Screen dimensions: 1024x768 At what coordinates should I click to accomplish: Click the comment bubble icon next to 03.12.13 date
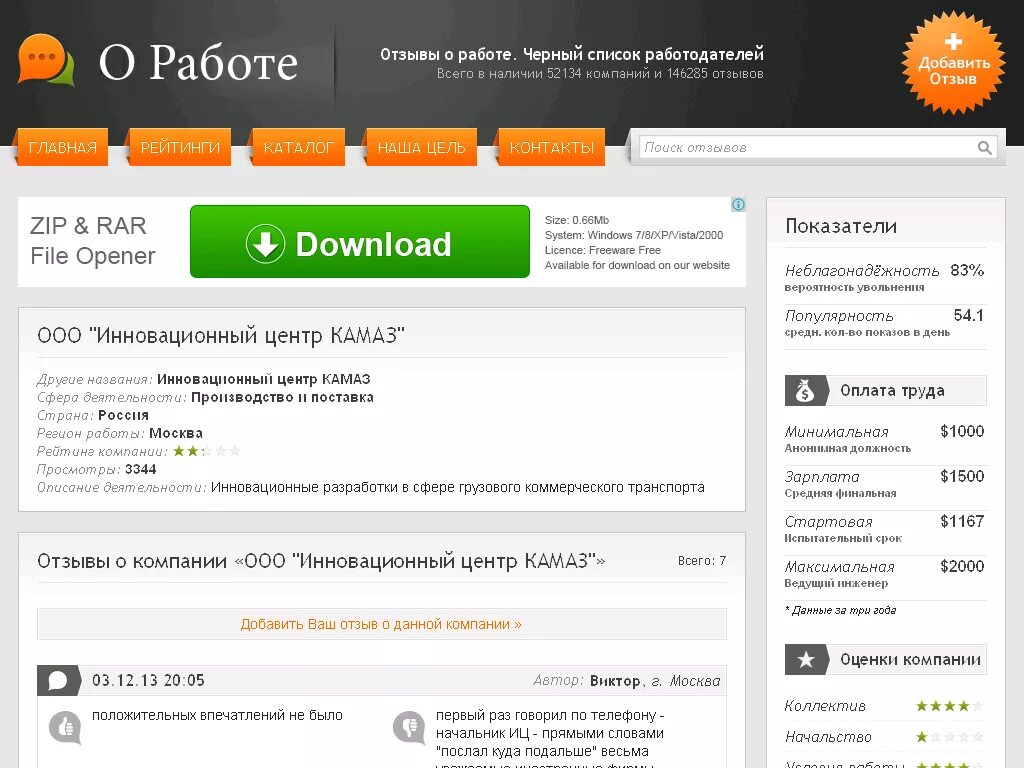click(58, 680)
